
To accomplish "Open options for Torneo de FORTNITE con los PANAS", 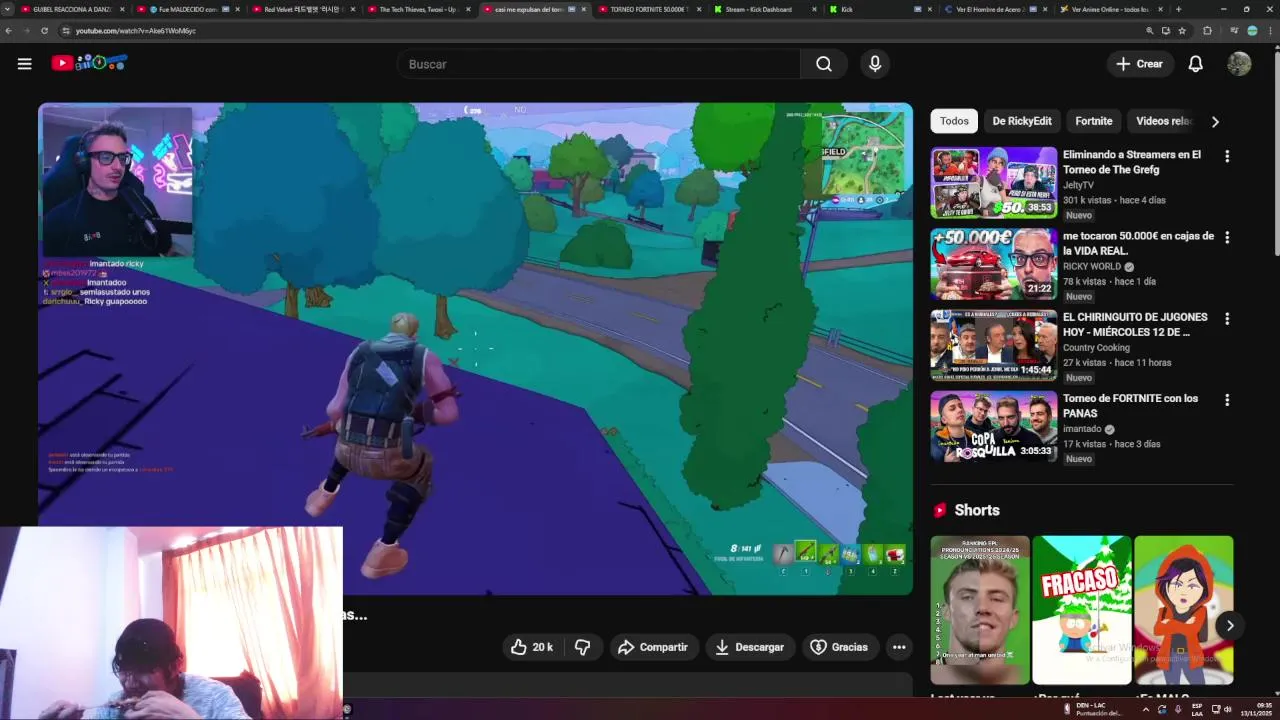I will [x=1227, y=399].
